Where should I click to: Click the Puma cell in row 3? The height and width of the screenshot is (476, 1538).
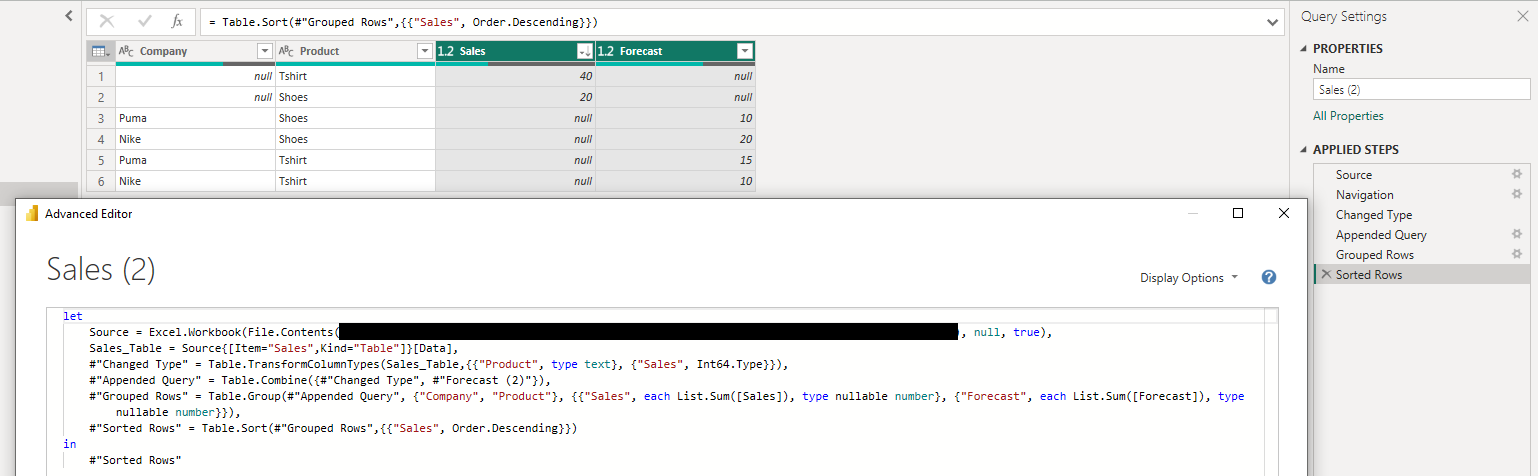(195, 118)
